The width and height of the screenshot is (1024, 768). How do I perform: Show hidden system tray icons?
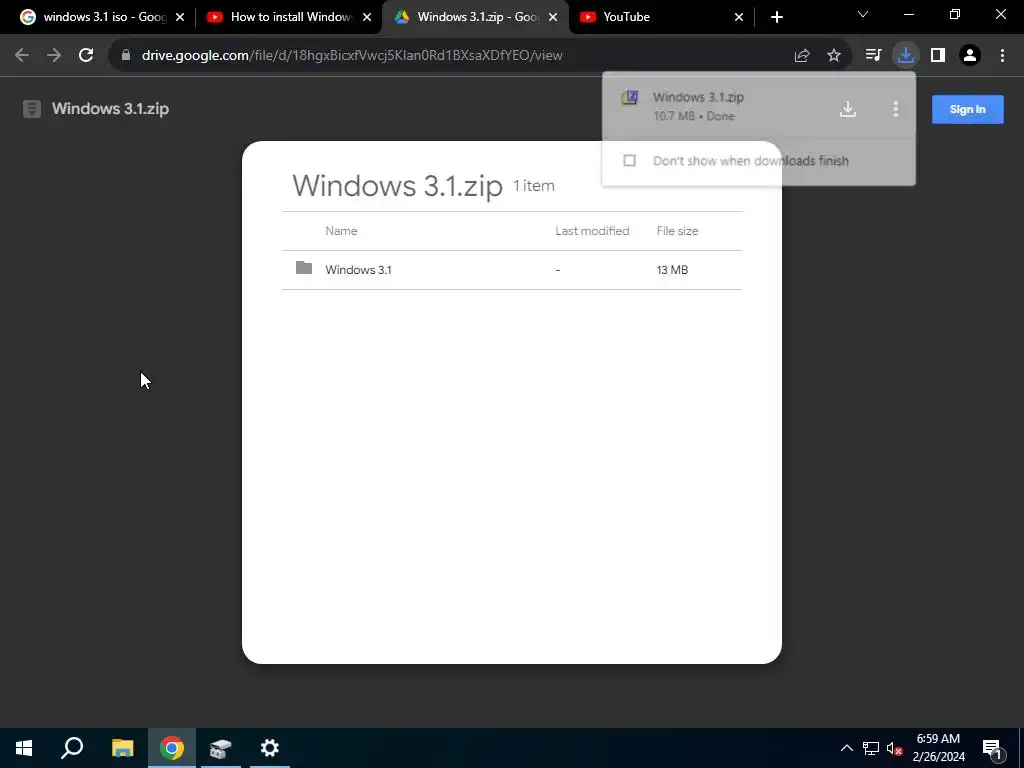[846, 748]
